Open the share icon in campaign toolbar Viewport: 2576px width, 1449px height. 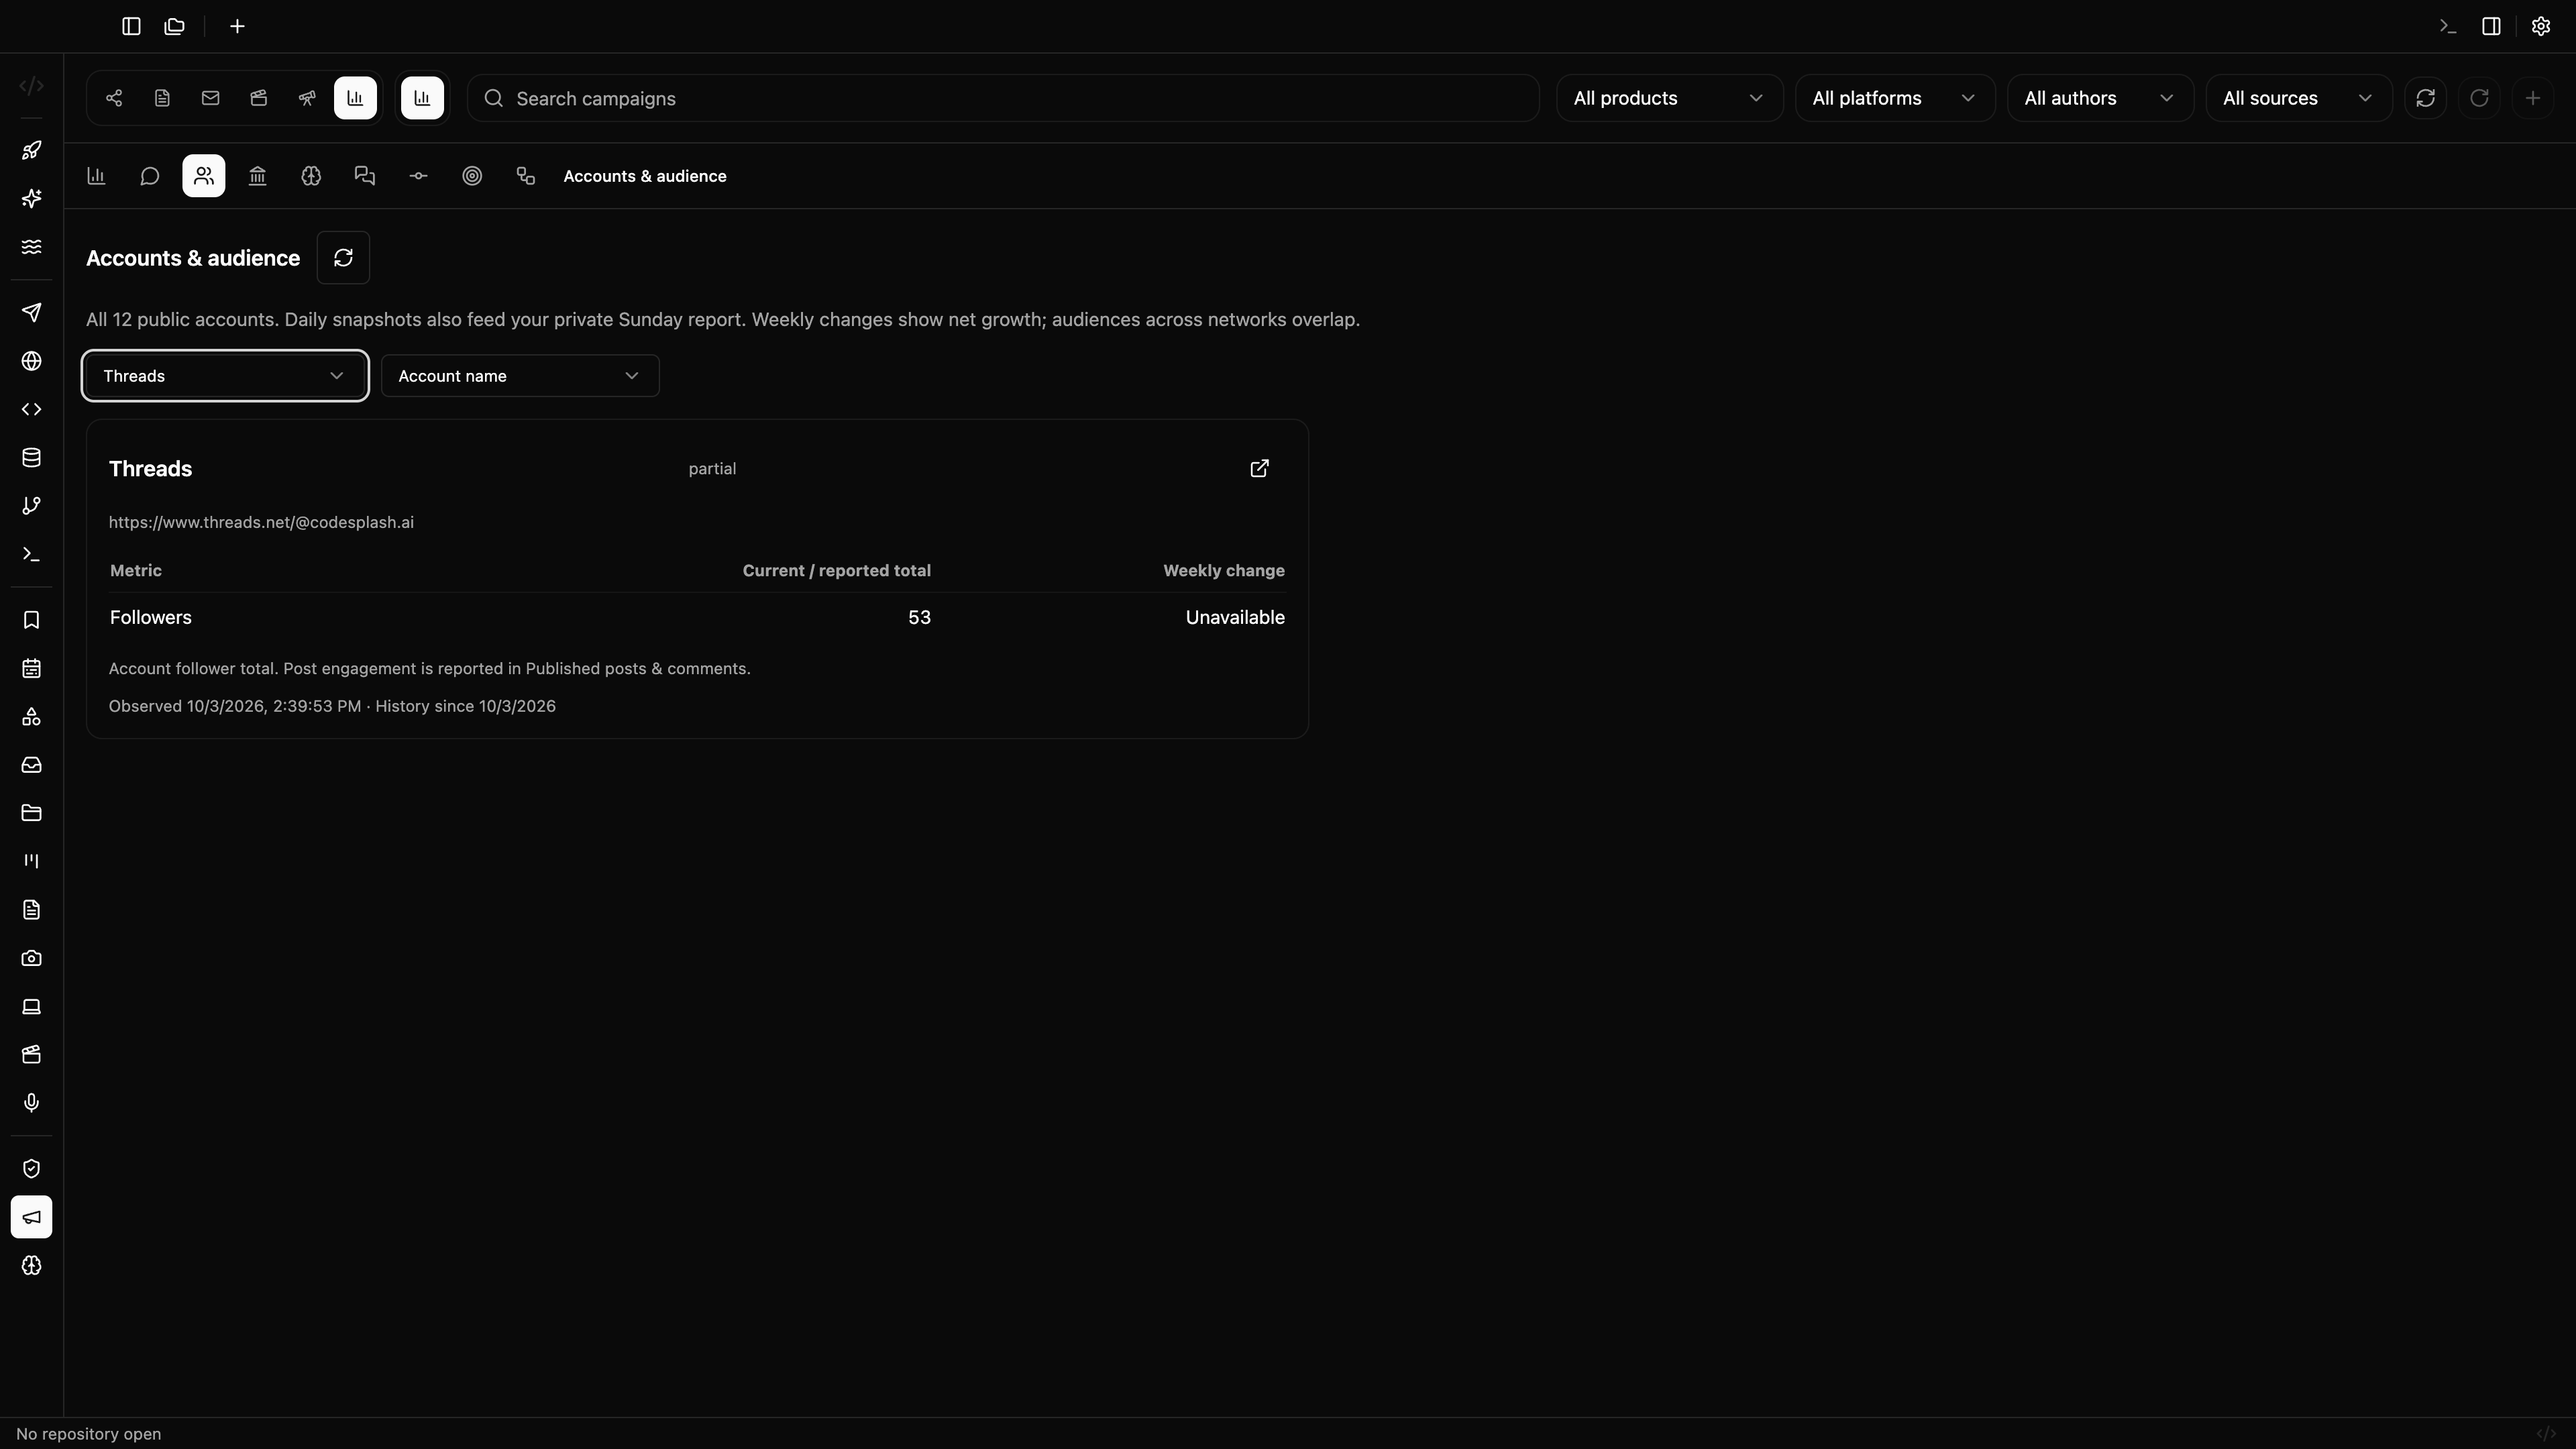[114, 98]
